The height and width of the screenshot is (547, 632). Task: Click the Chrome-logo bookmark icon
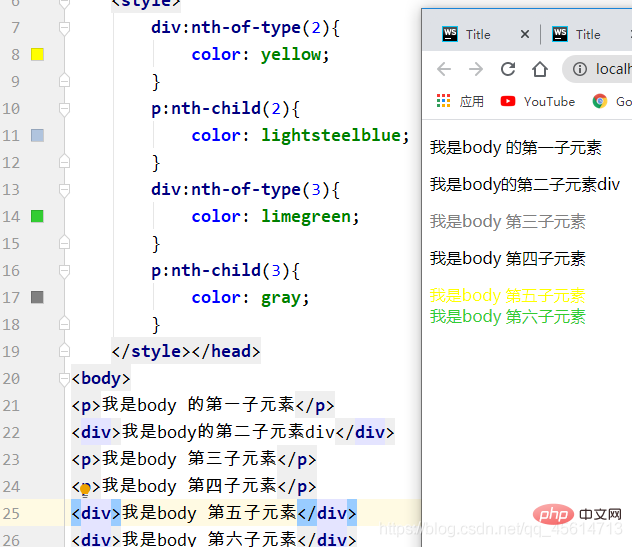point(600,101)
